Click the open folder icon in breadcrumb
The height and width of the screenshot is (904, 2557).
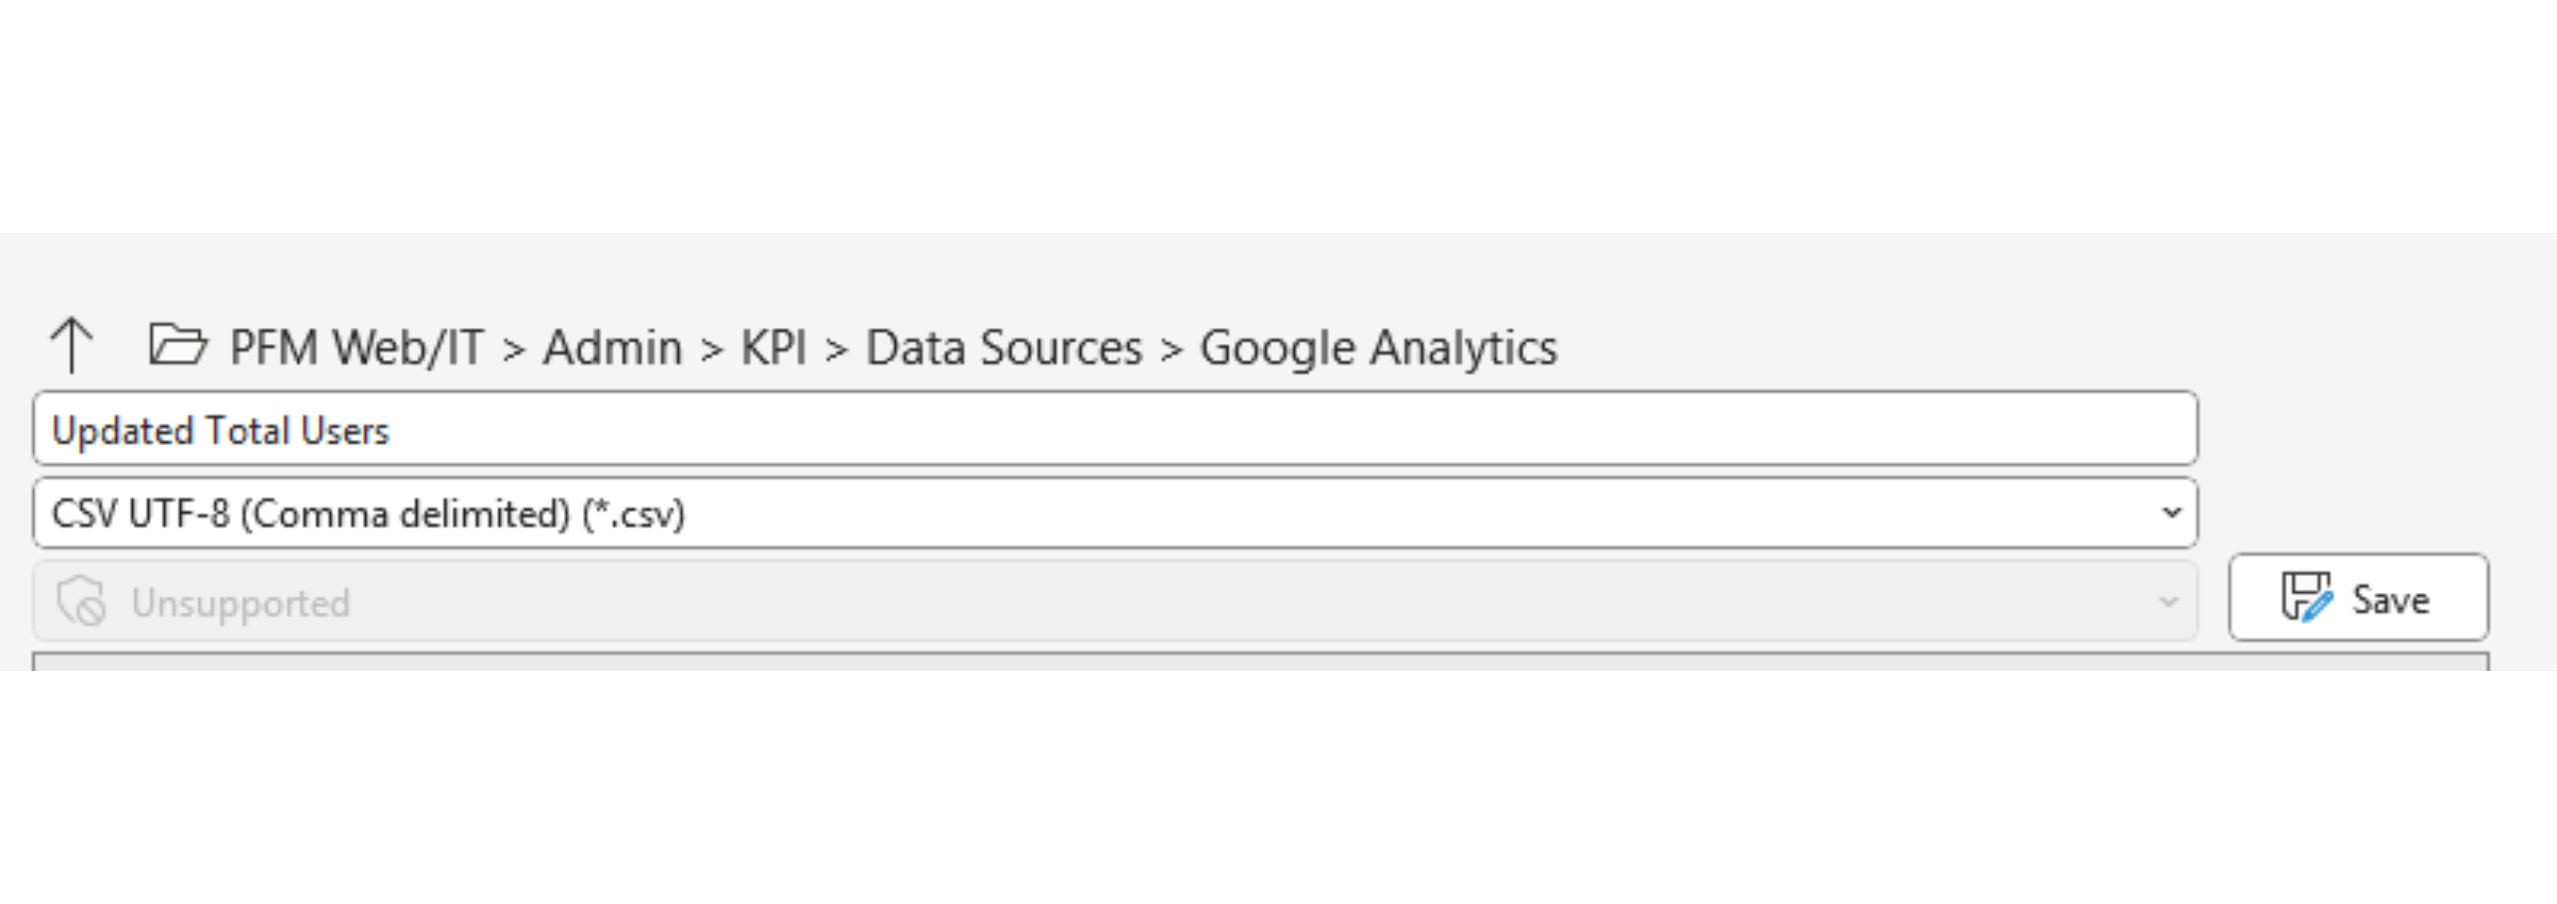pos(180,347)
